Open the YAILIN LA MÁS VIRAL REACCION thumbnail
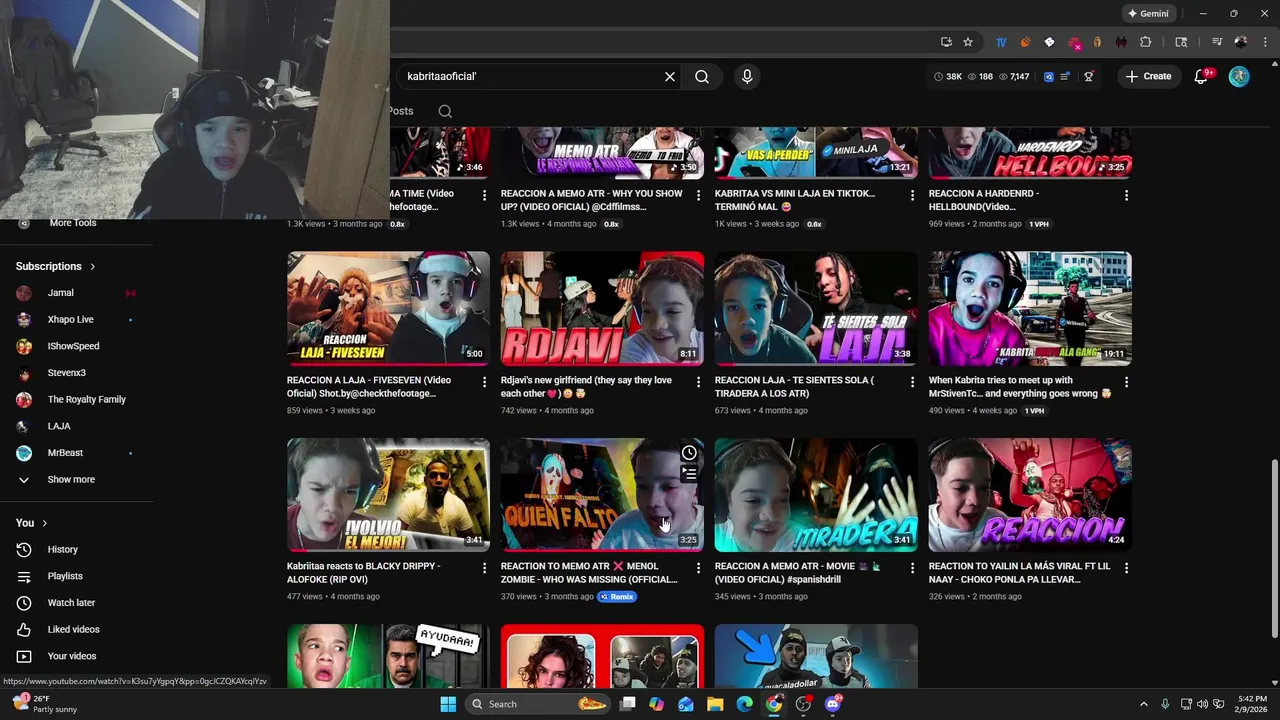 [x=1030, y=495]
